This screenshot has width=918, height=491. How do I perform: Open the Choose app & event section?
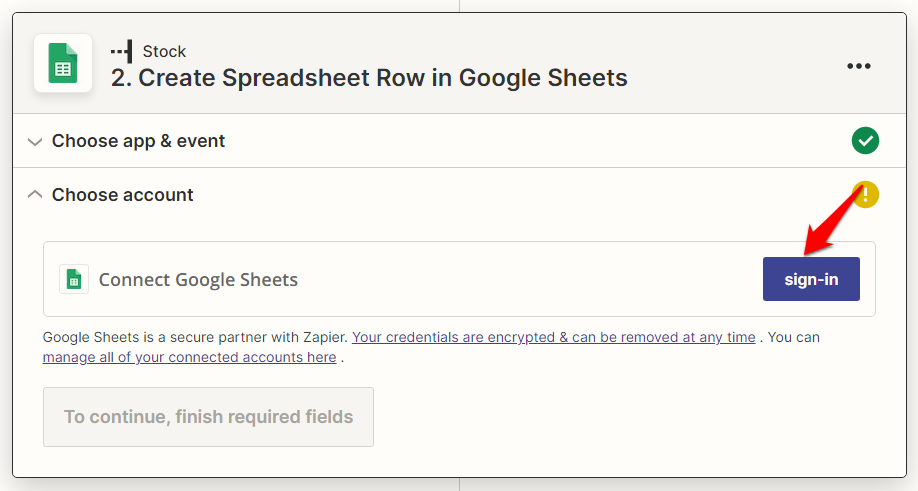pos(138,141)
